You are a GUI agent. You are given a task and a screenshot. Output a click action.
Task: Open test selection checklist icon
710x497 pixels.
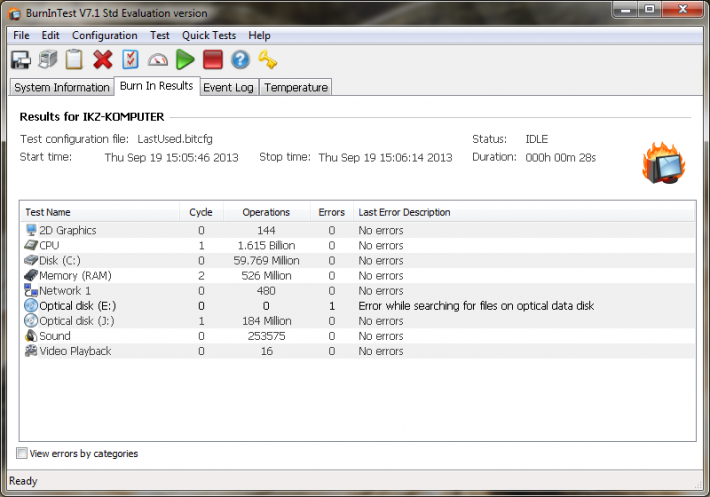(130, 60)
